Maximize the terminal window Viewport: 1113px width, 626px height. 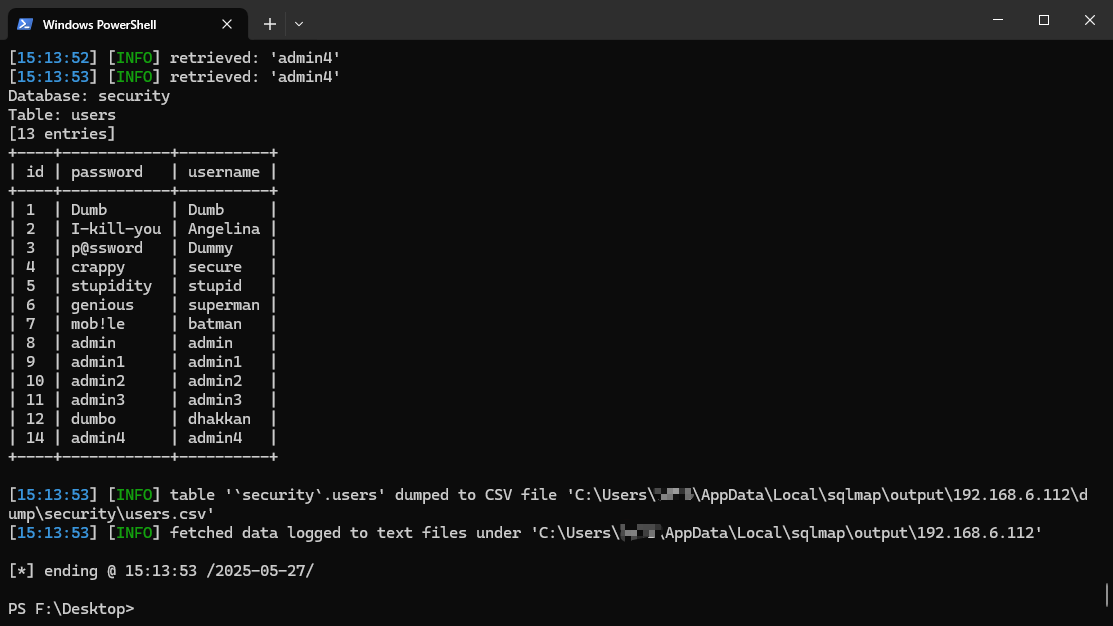tap(1043, 20)
